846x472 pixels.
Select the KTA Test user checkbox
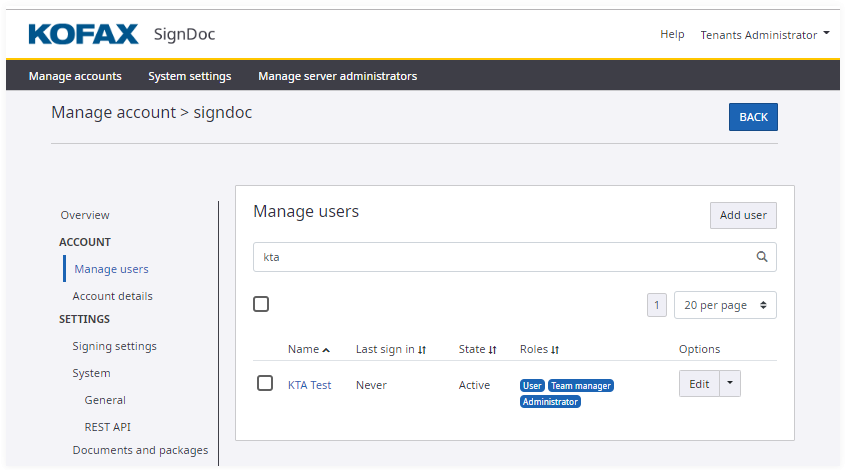point(265,383)
